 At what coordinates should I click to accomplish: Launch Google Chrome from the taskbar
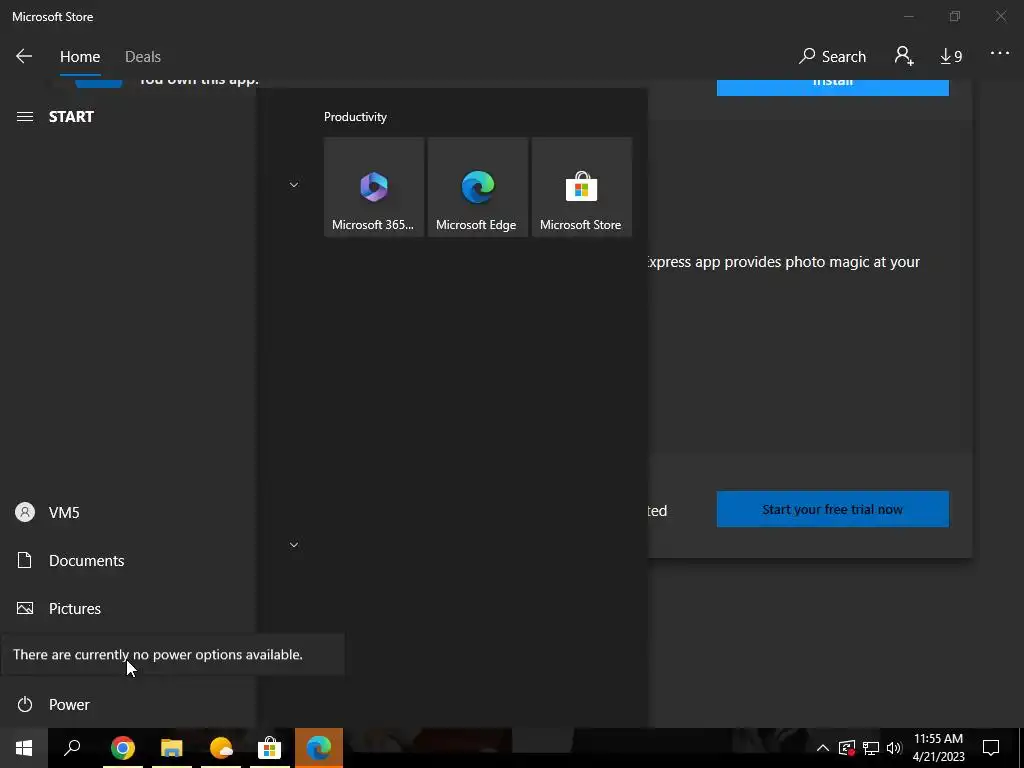pos(123,748)
